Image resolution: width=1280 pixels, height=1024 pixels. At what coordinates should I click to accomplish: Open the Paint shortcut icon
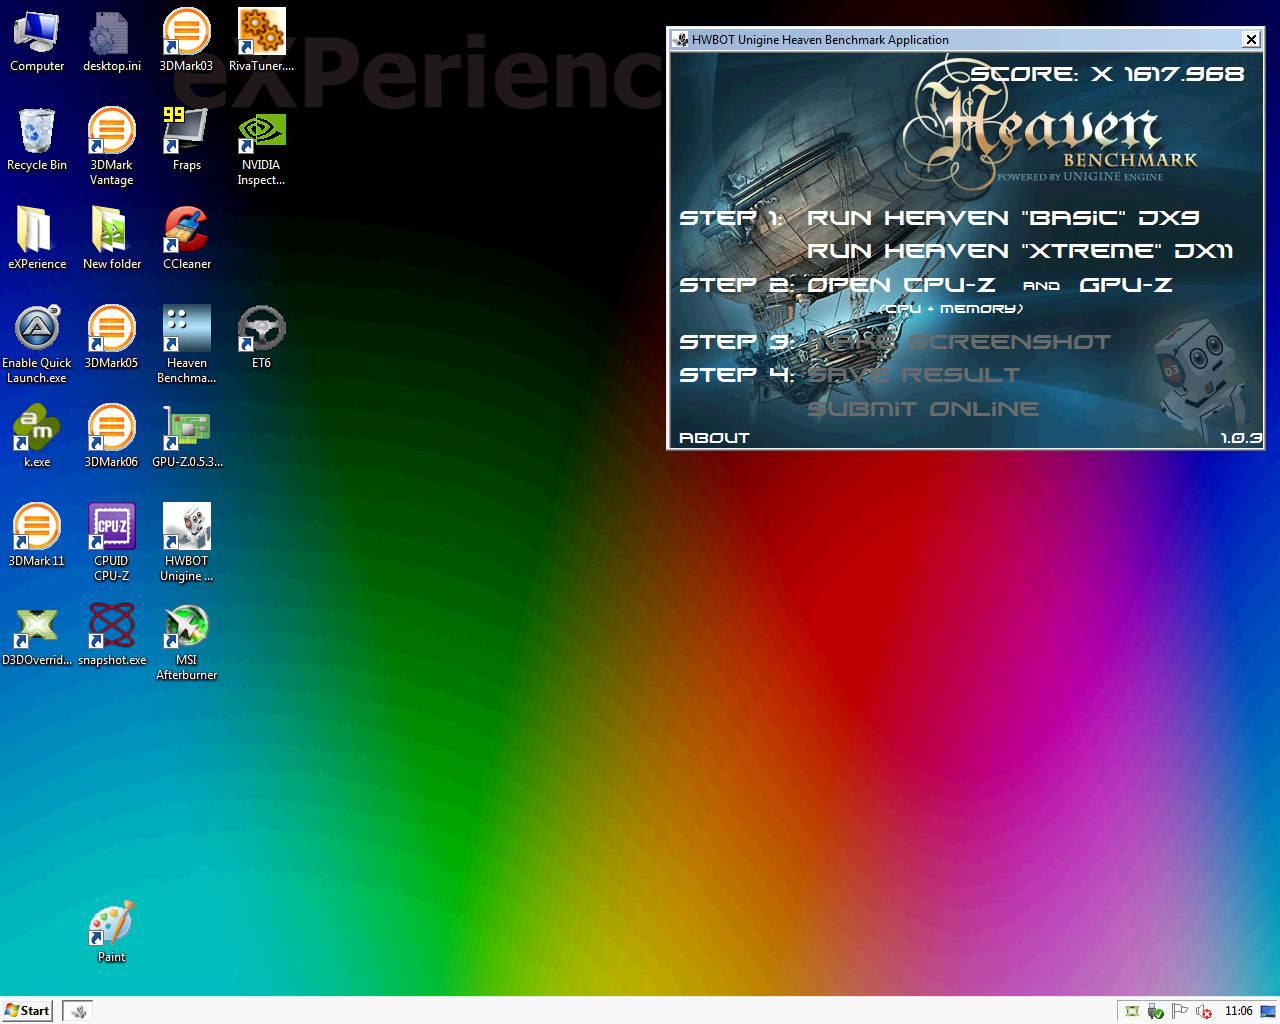[x=111, y=932]
